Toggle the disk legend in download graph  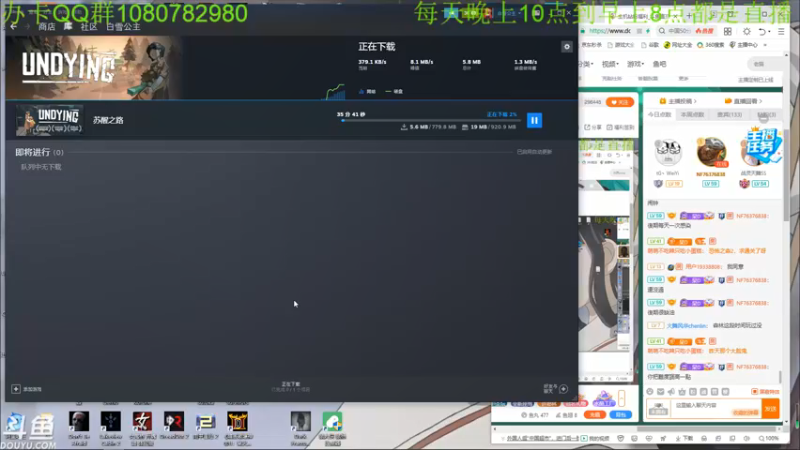[x=394, y=91]
